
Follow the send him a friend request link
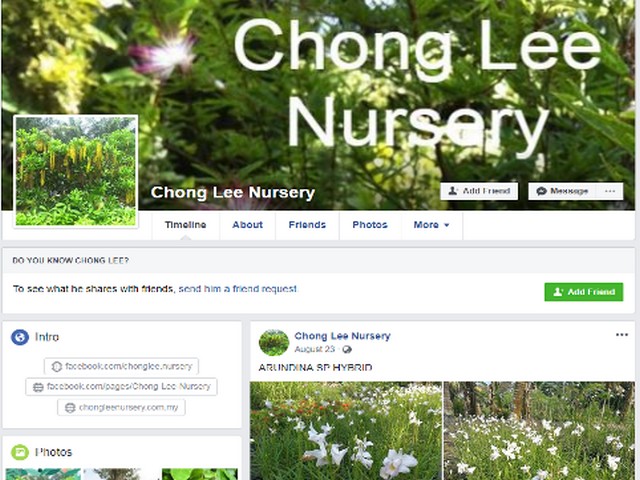click(238, 289)
